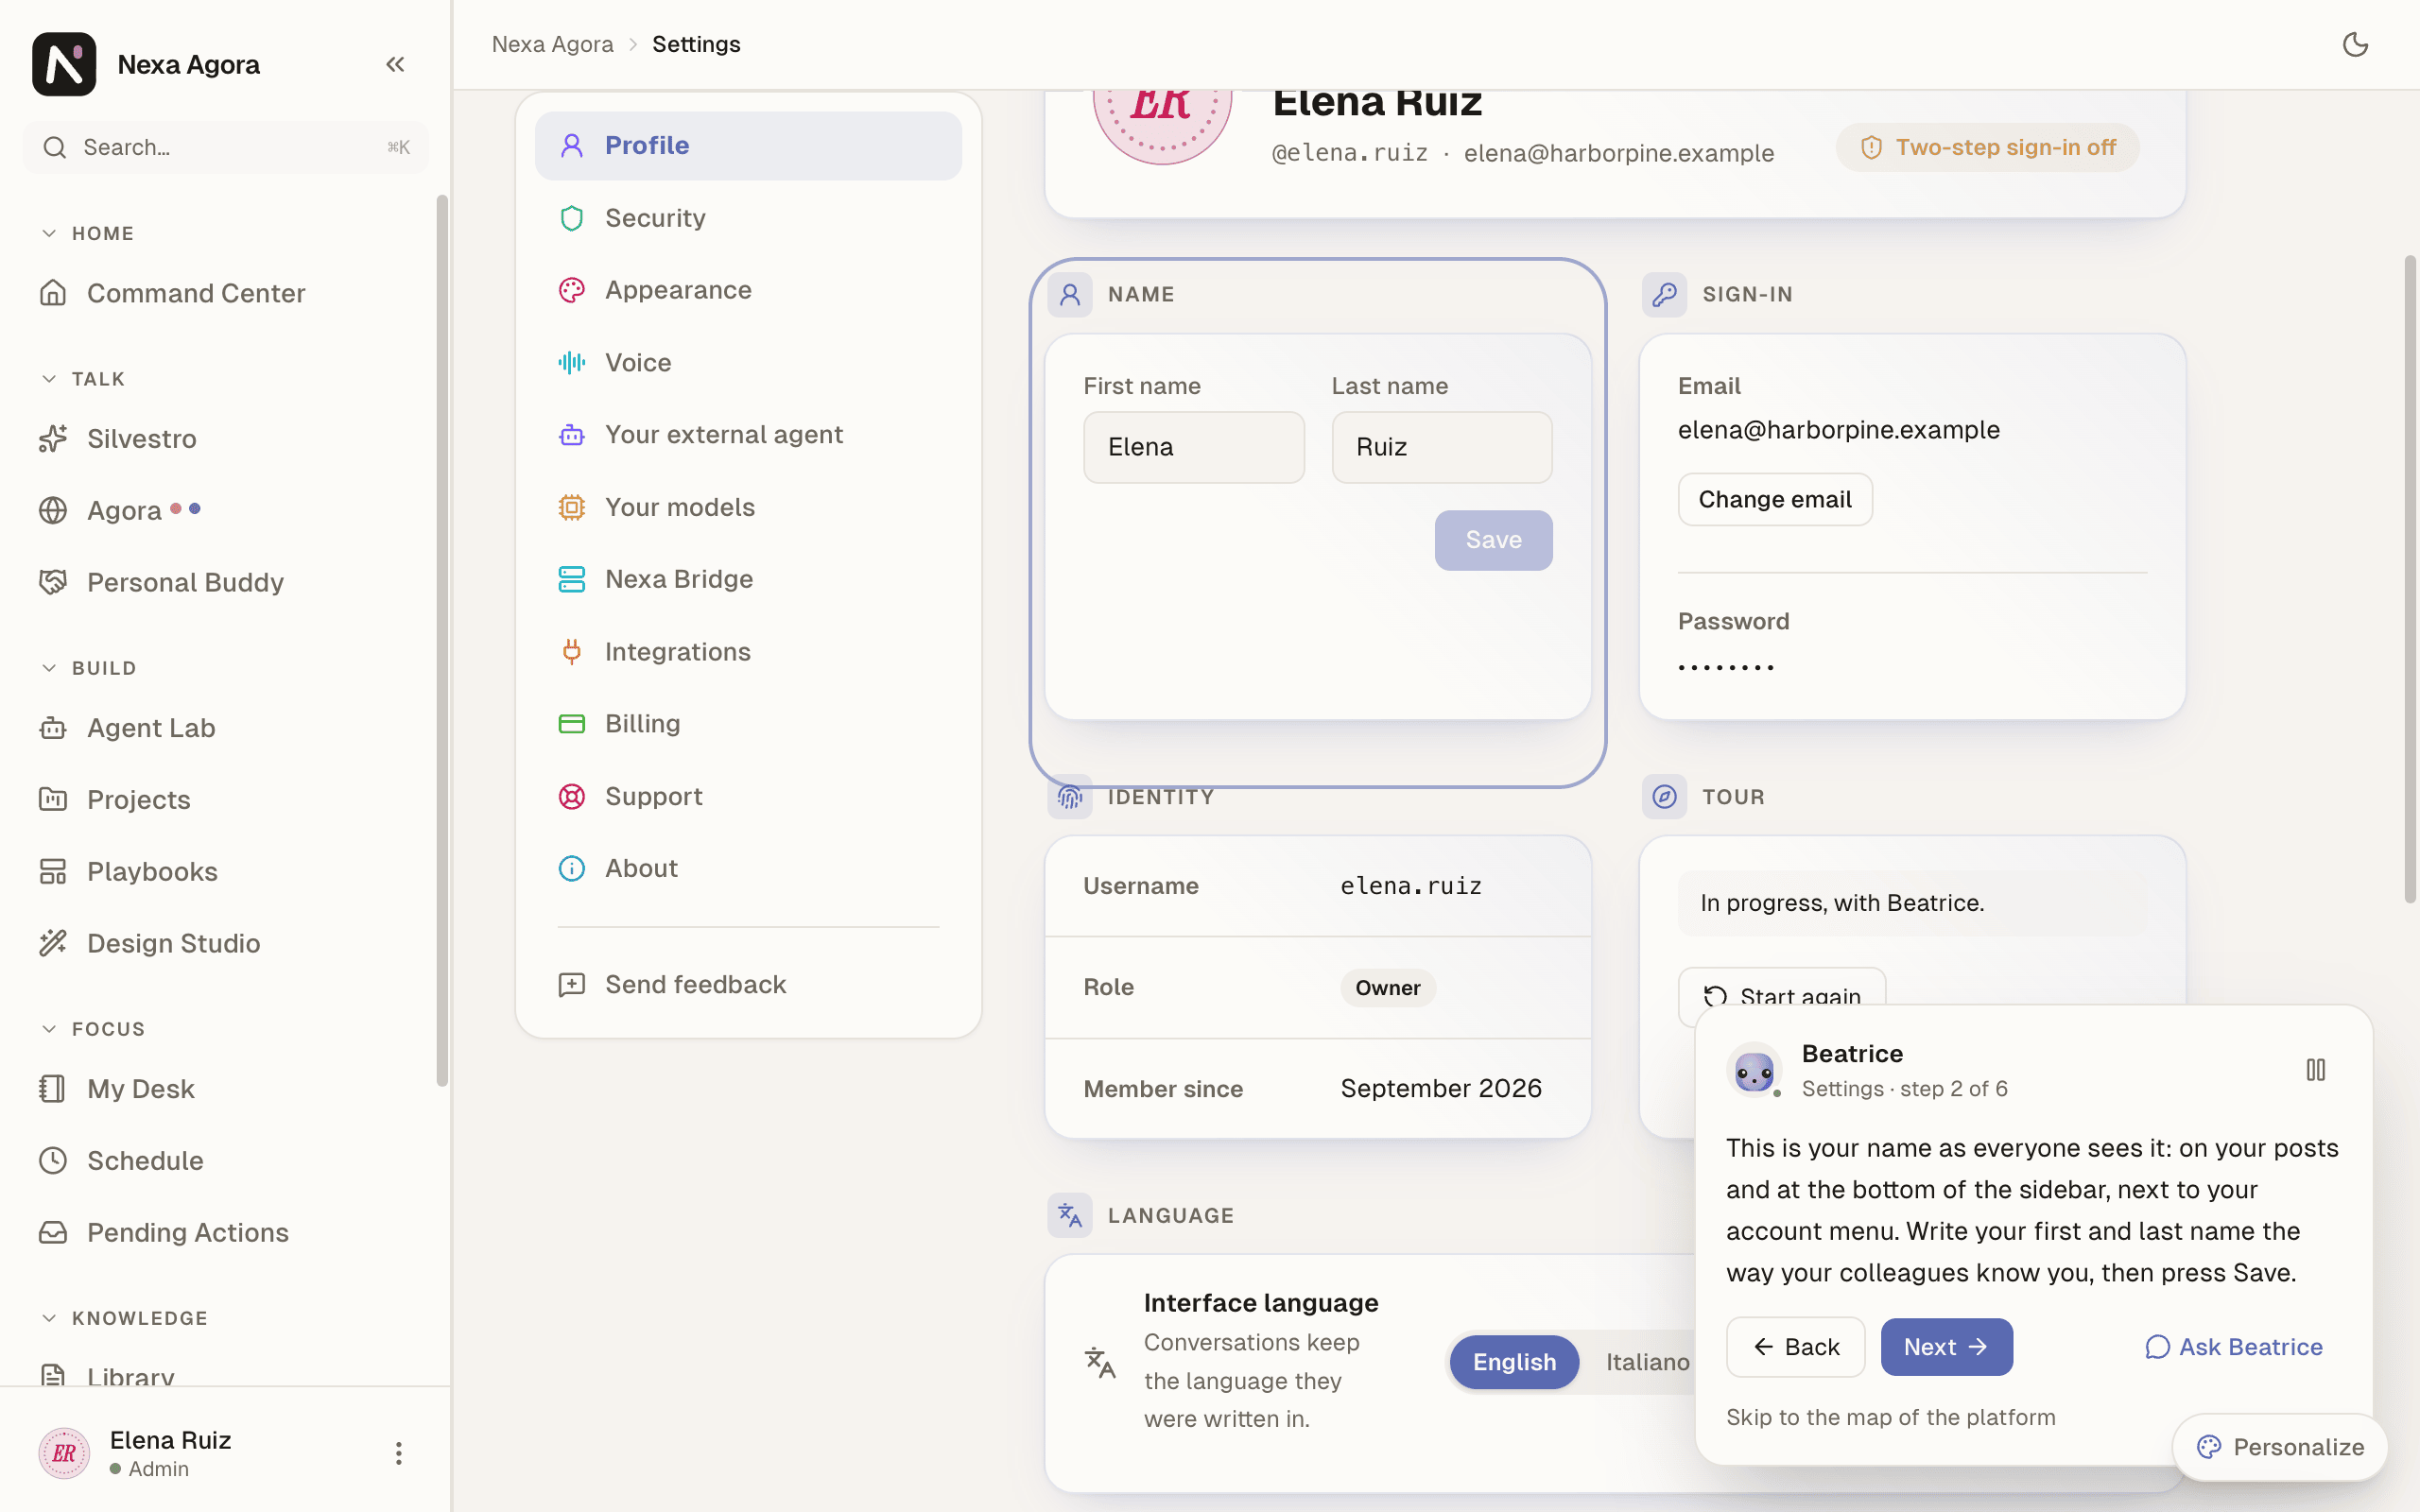Collapse the sidebar with the double-chevron icon
Image resolution: width=2420 pixels, height=1512 pixels.
[395, 64]
